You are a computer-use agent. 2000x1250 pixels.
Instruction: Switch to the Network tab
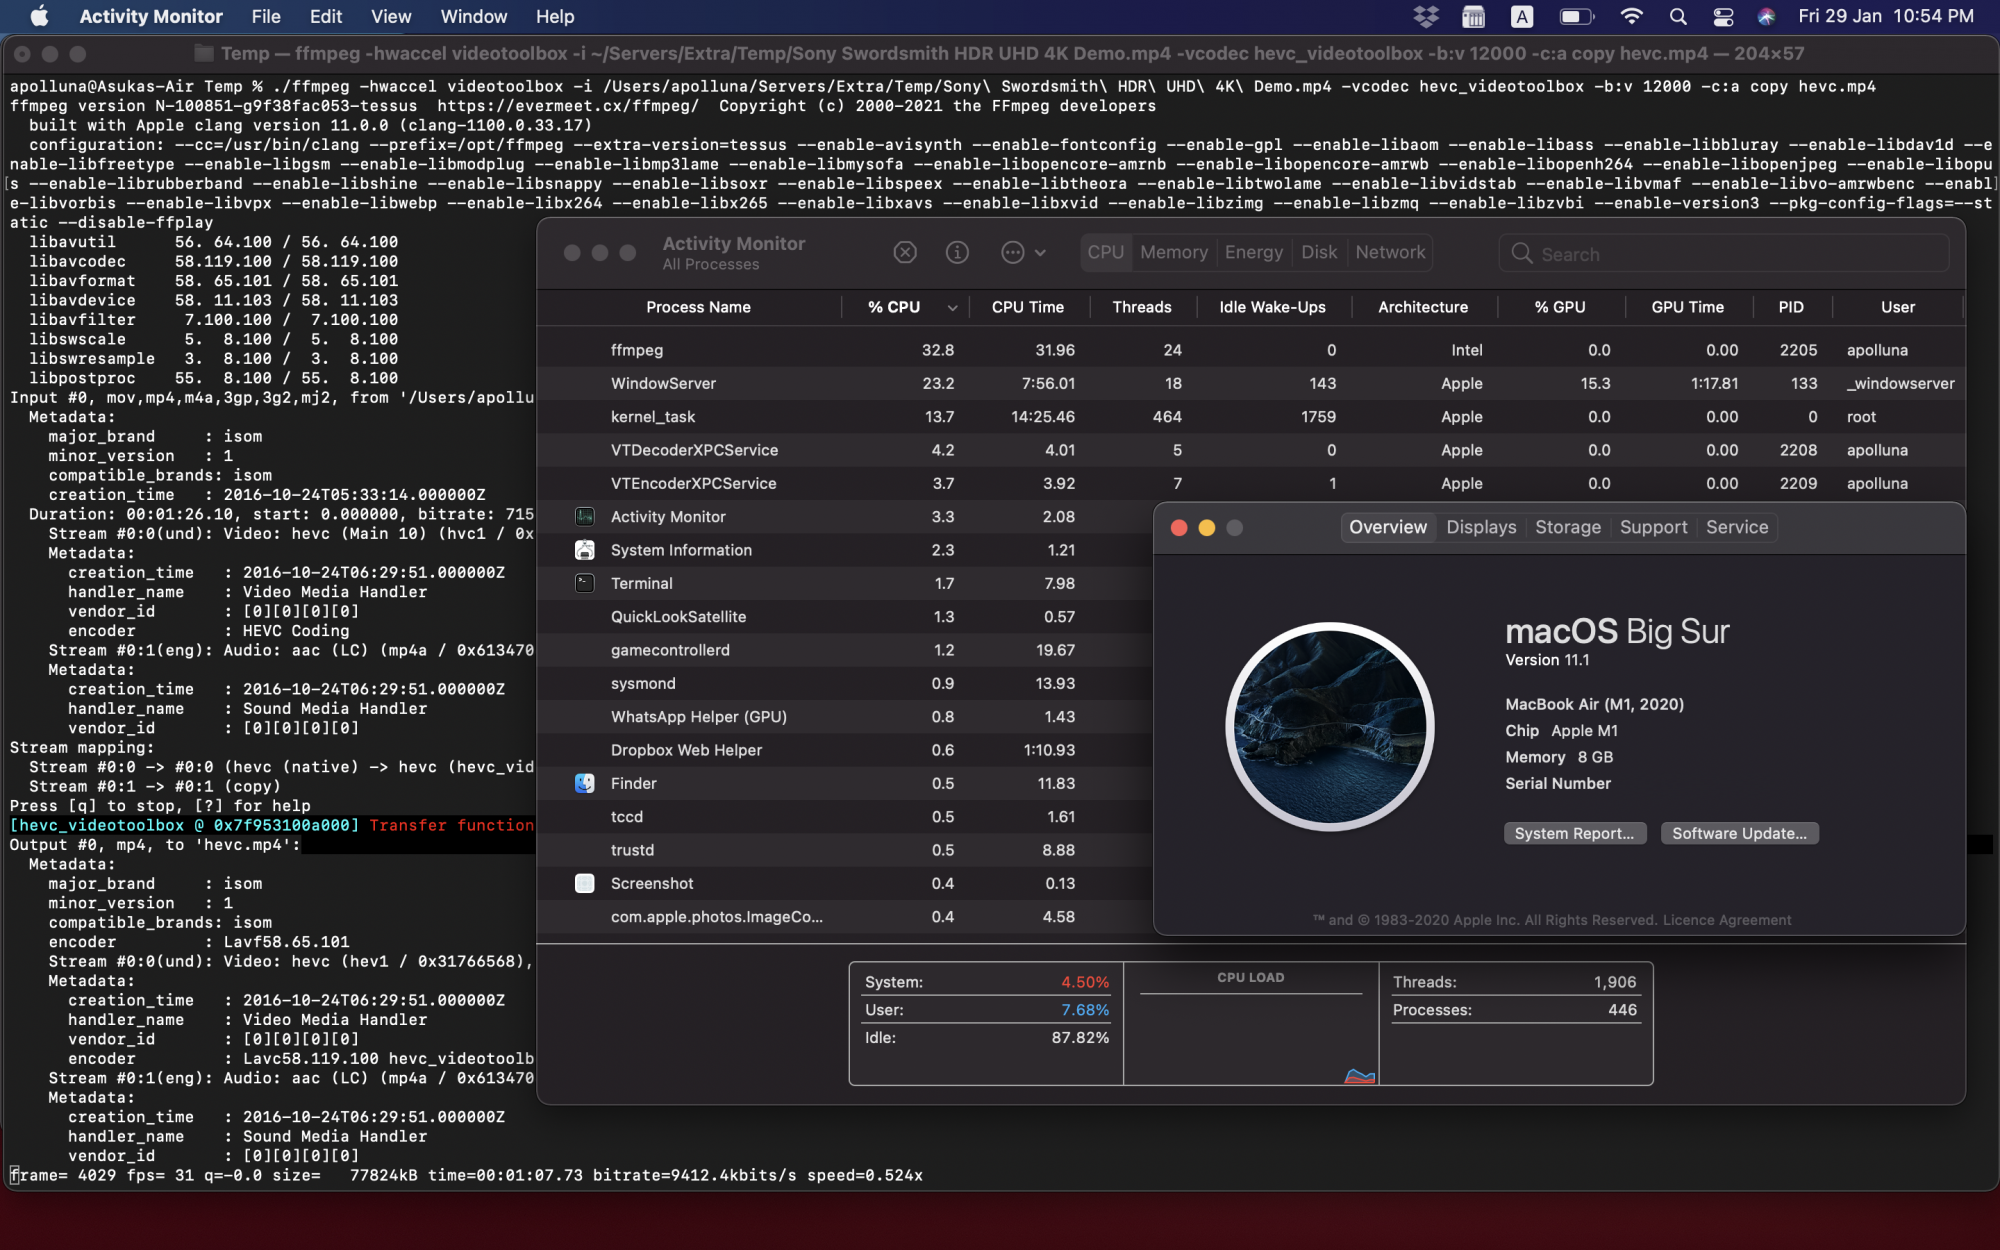[1390, 252]
